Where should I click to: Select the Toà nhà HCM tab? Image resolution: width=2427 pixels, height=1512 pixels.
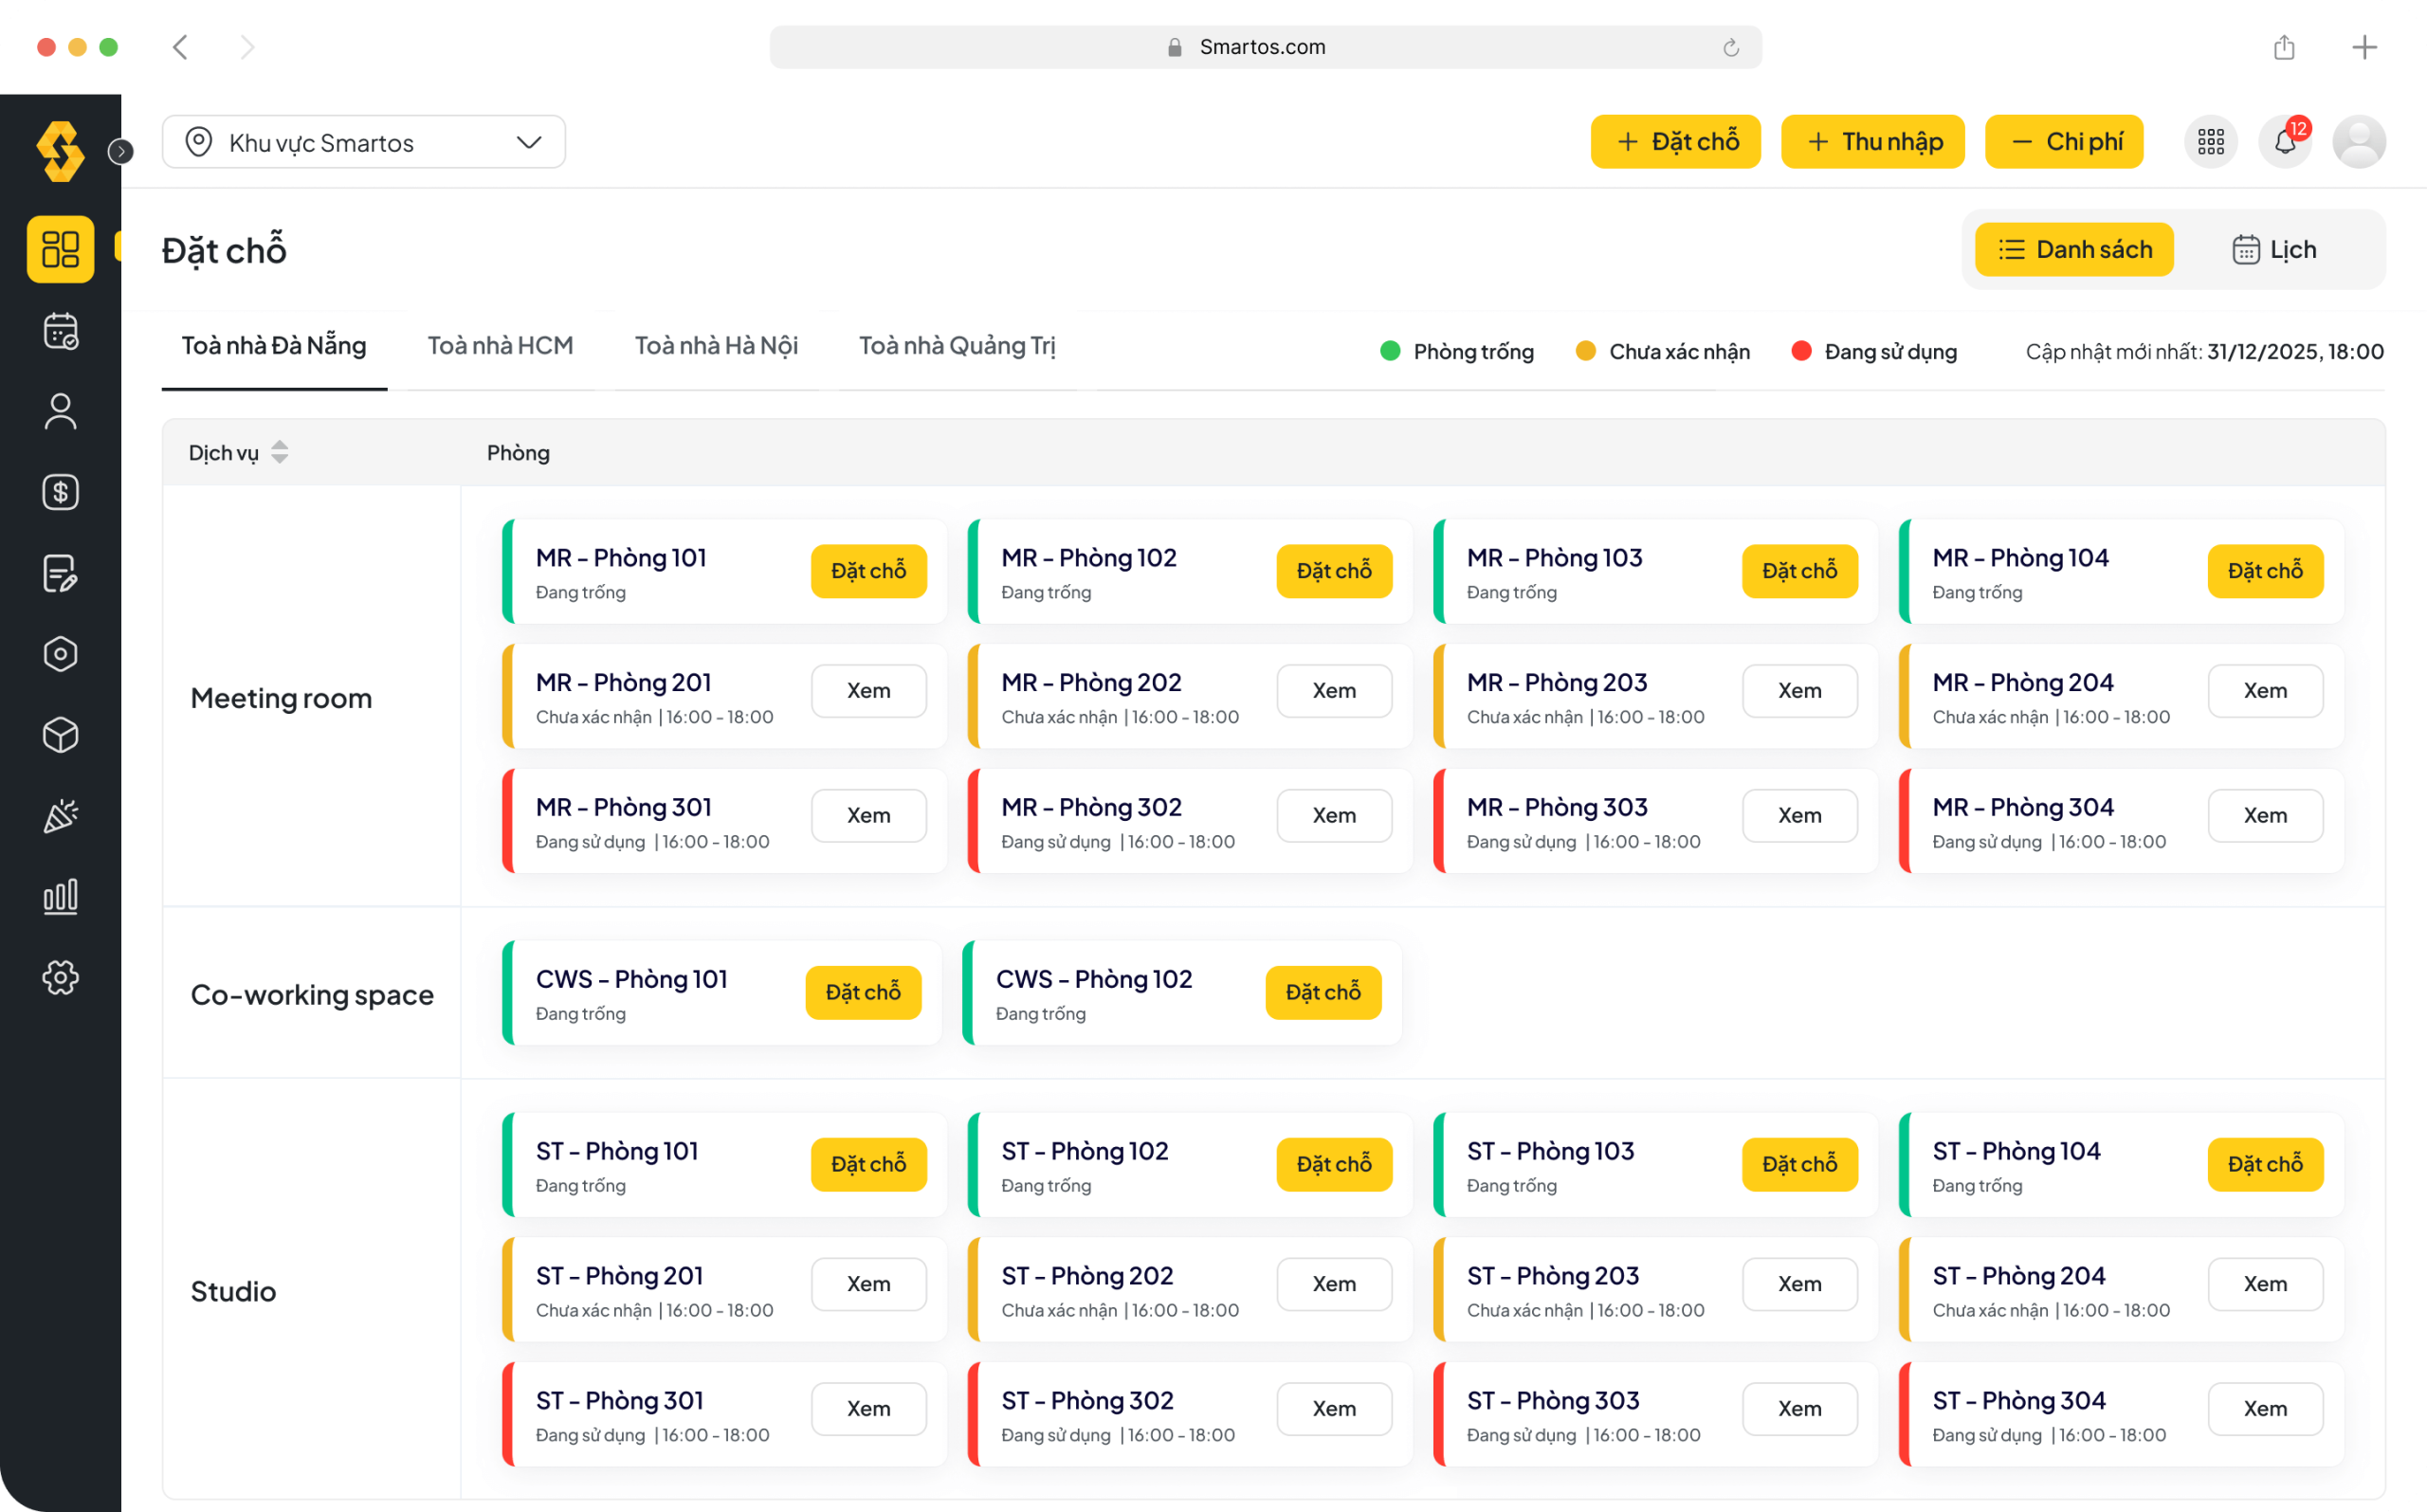(x=500, y=346)
